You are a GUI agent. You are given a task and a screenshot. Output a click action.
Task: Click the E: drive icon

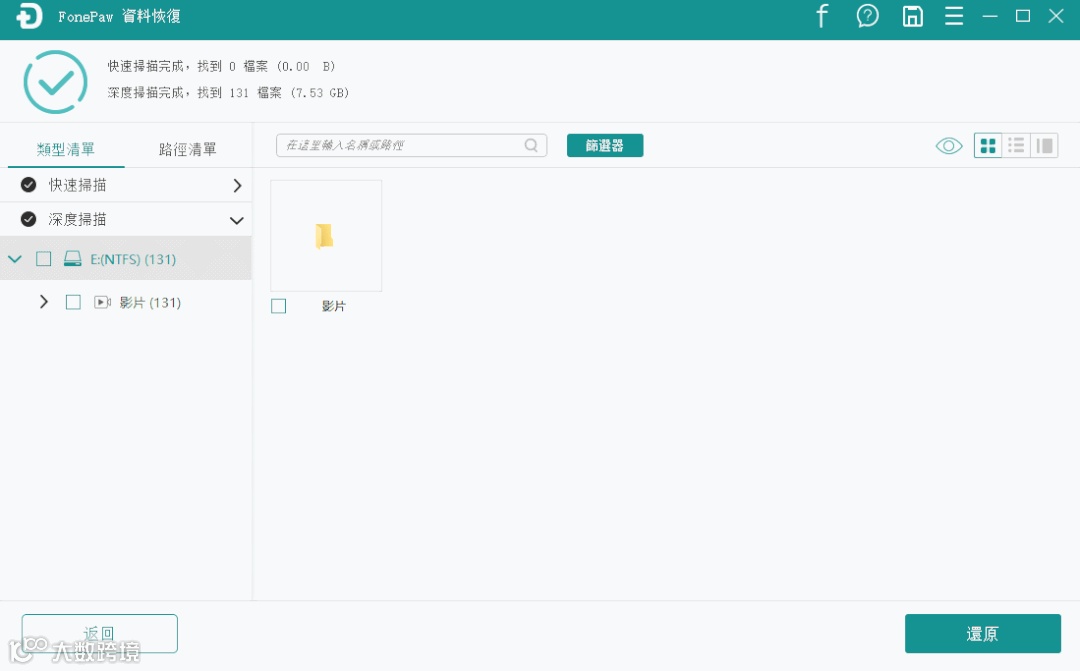(72, 259)
